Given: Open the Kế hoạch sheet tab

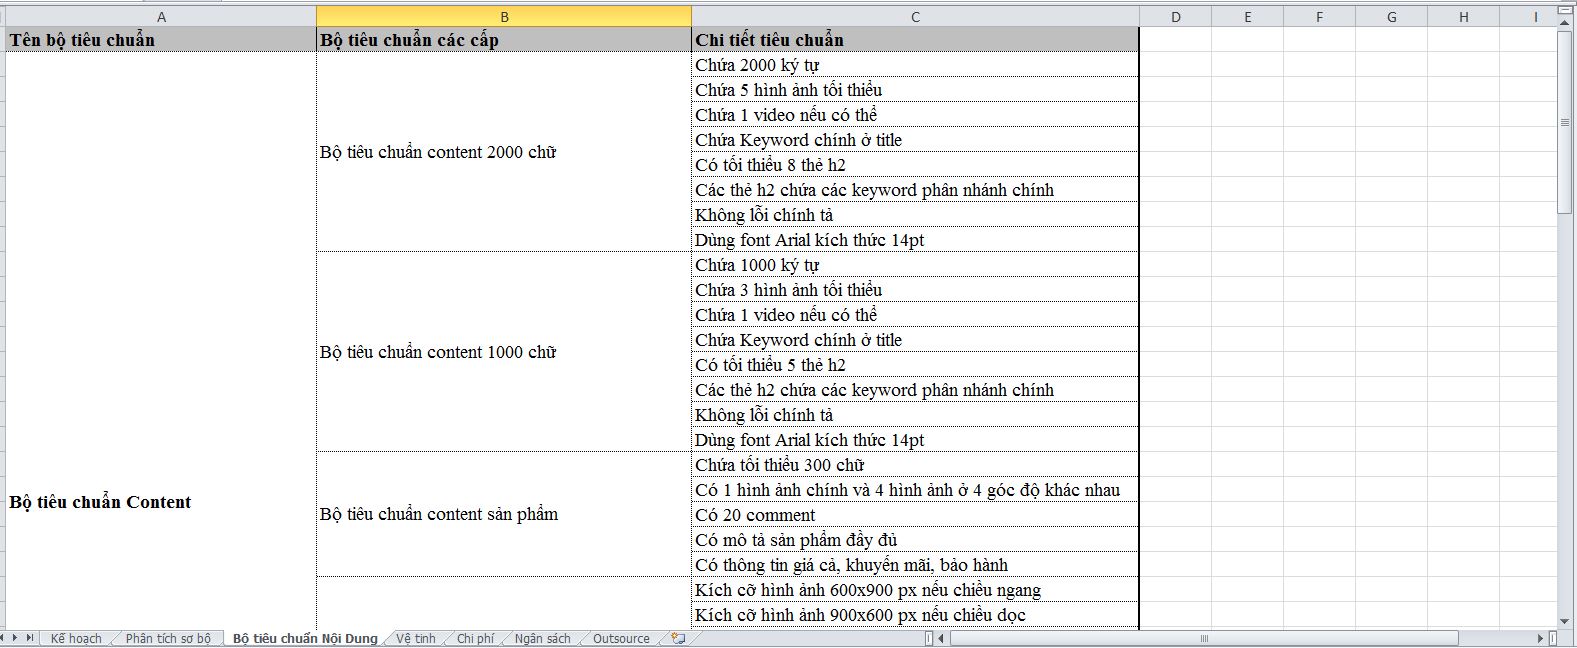Looking at the screenshot, I should click(x=76, y=638).
